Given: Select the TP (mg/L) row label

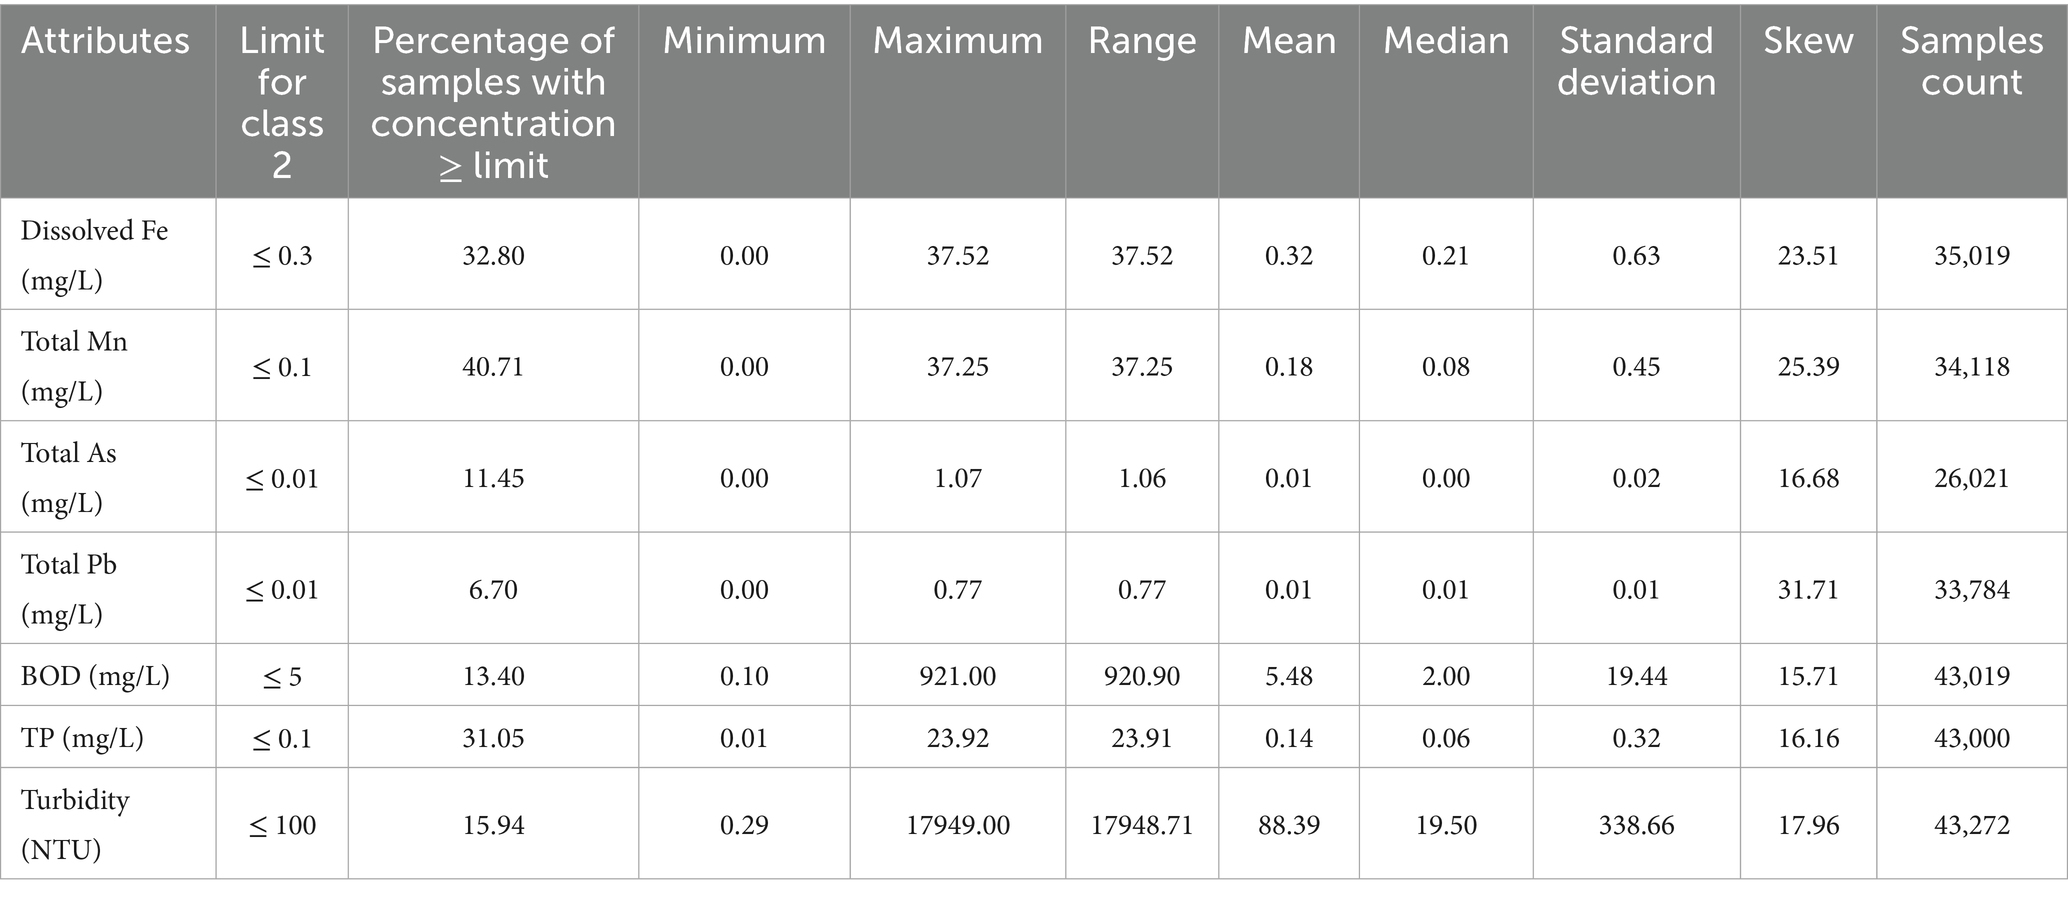Looking at the screenshot, I should [82, 738].
